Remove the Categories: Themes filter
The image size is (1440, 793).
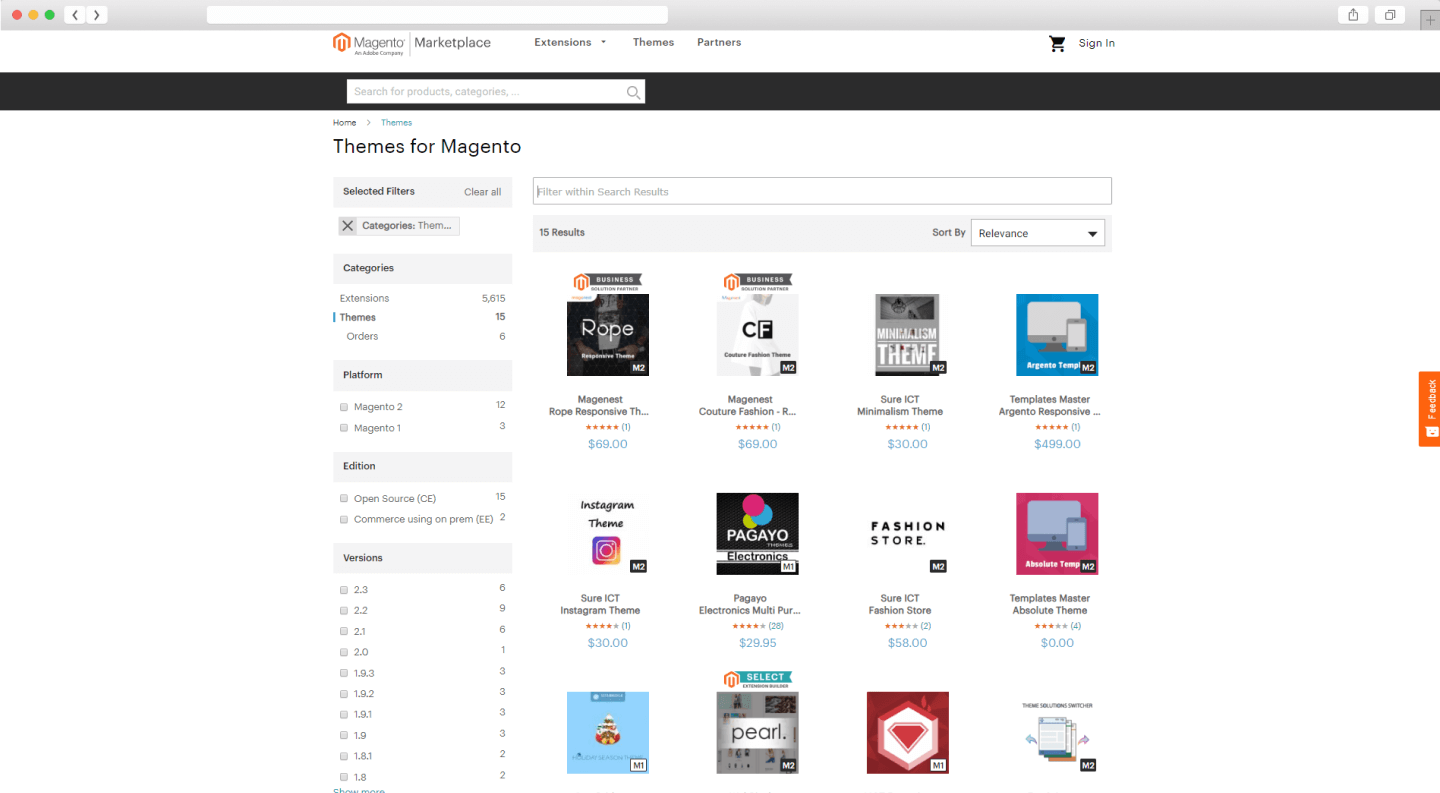tap(347, 226)
